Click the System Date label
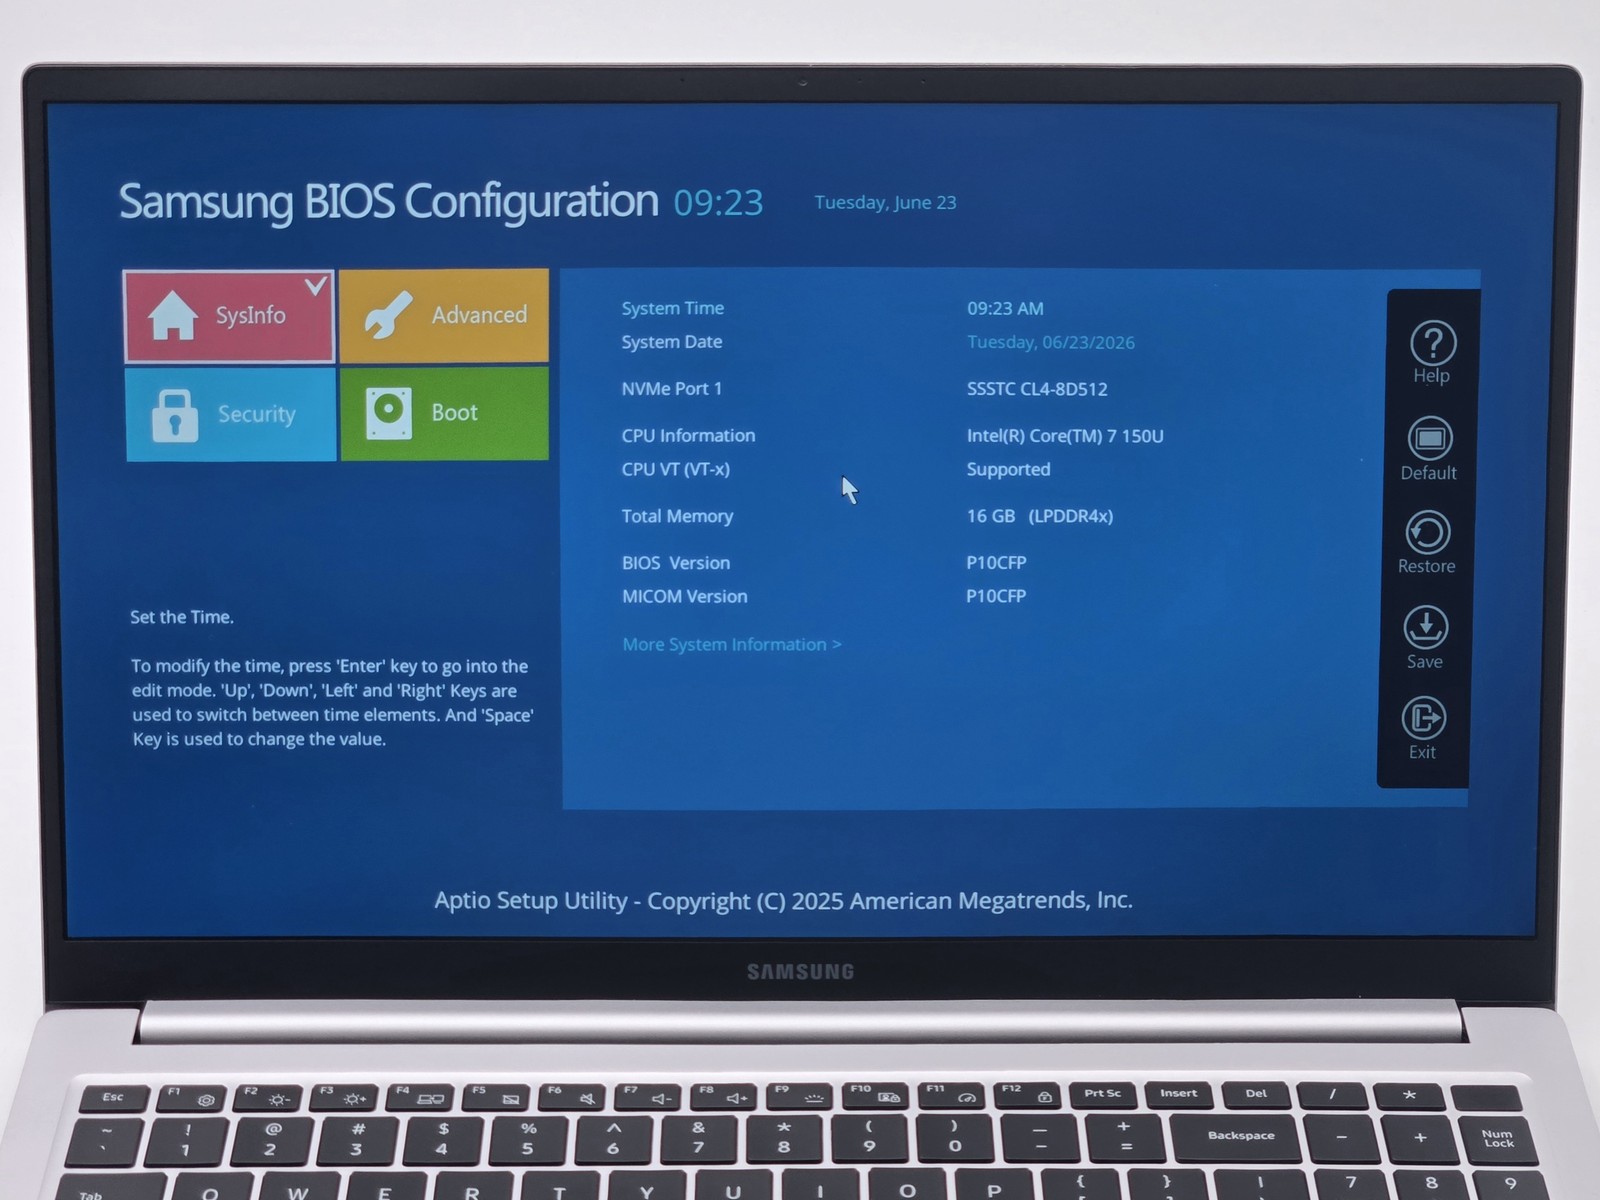Screen dimensions: 1600x1200 [x=671, y=342]
